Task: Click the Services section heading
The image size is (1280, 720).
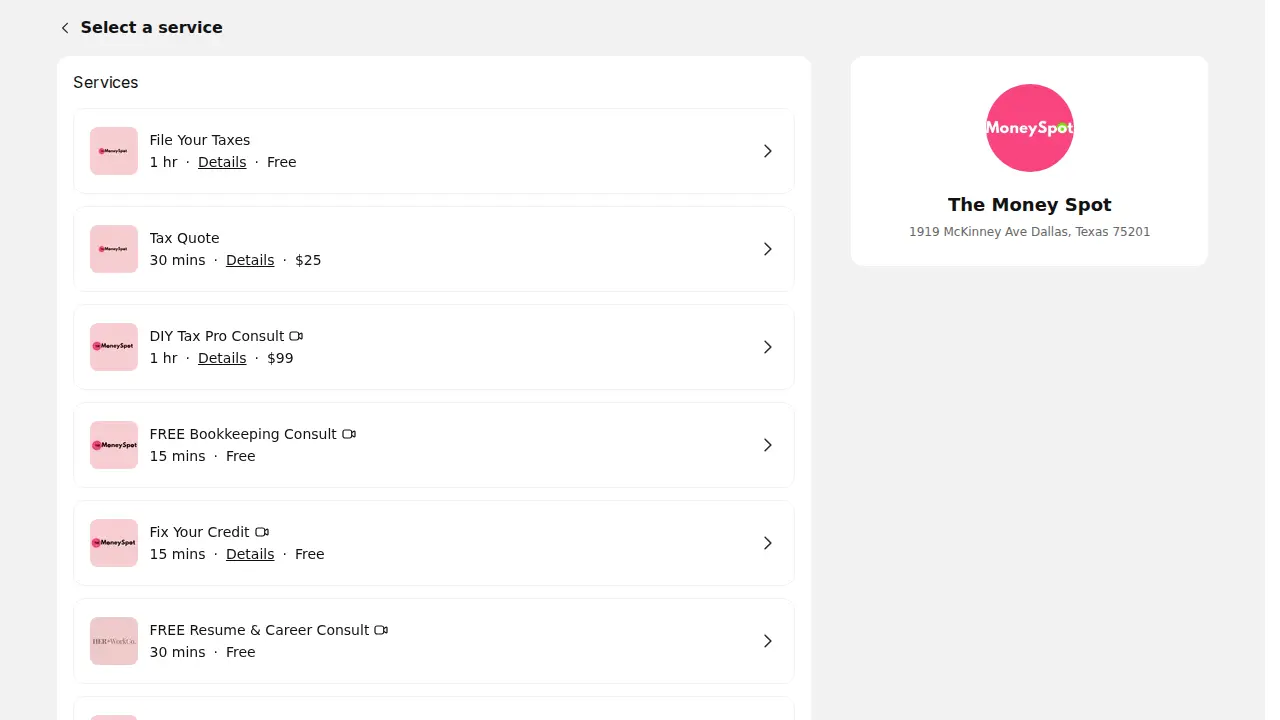Action: coord(106,82)
